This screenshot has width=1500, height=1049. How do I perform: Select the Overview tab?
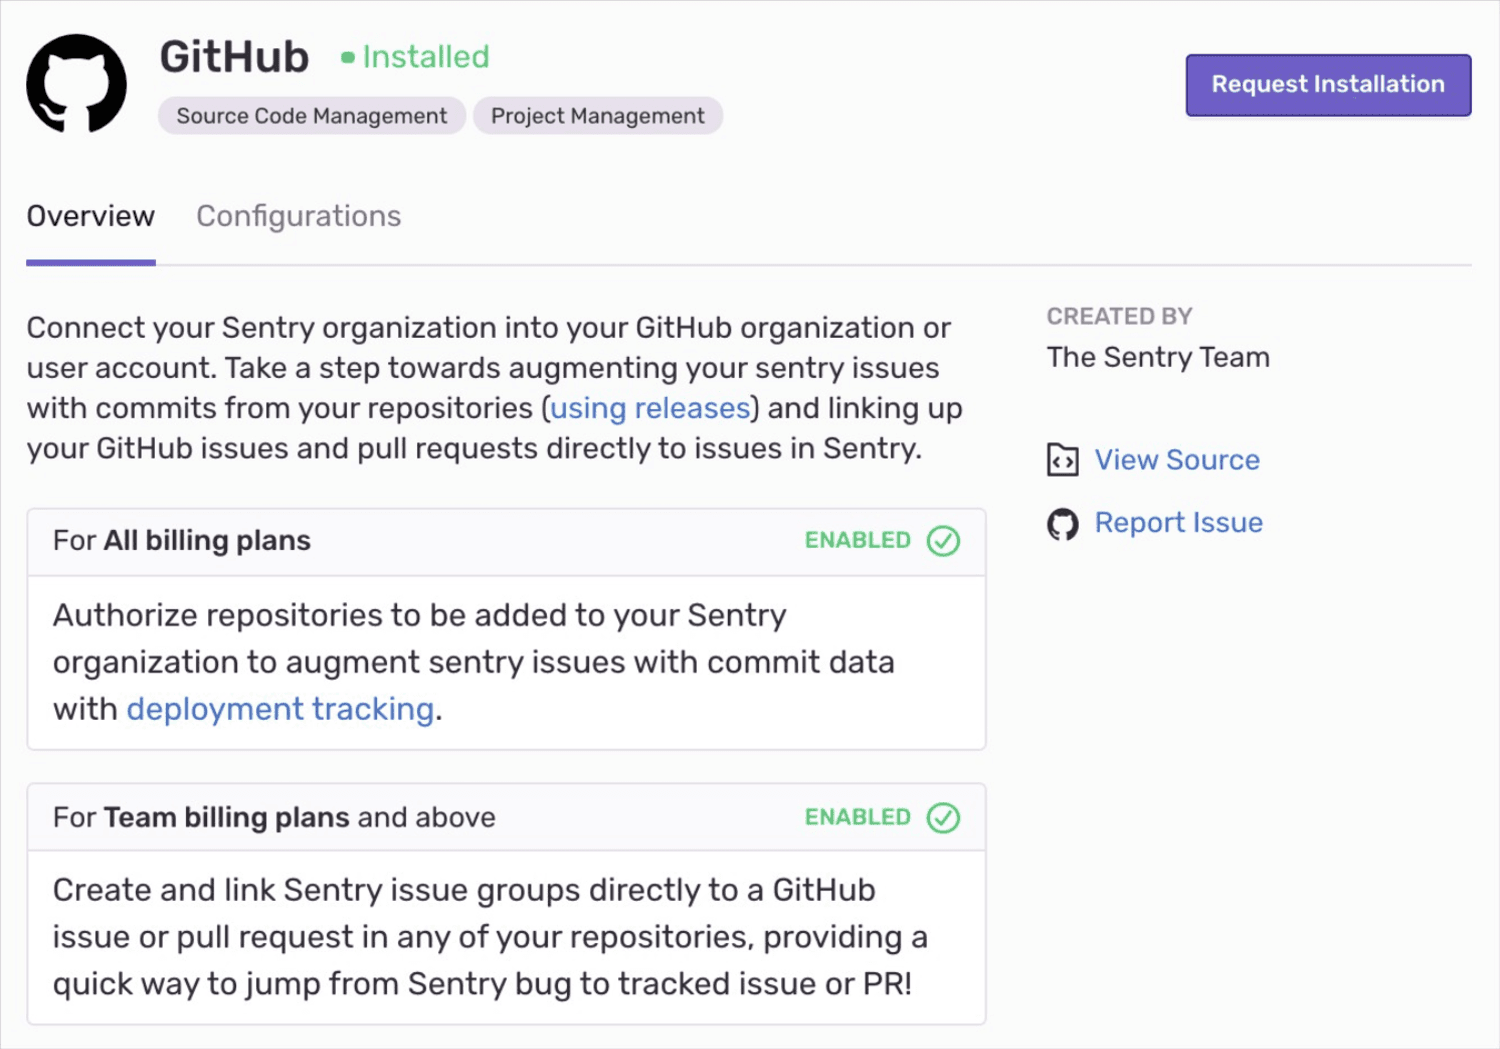[90, 216]
